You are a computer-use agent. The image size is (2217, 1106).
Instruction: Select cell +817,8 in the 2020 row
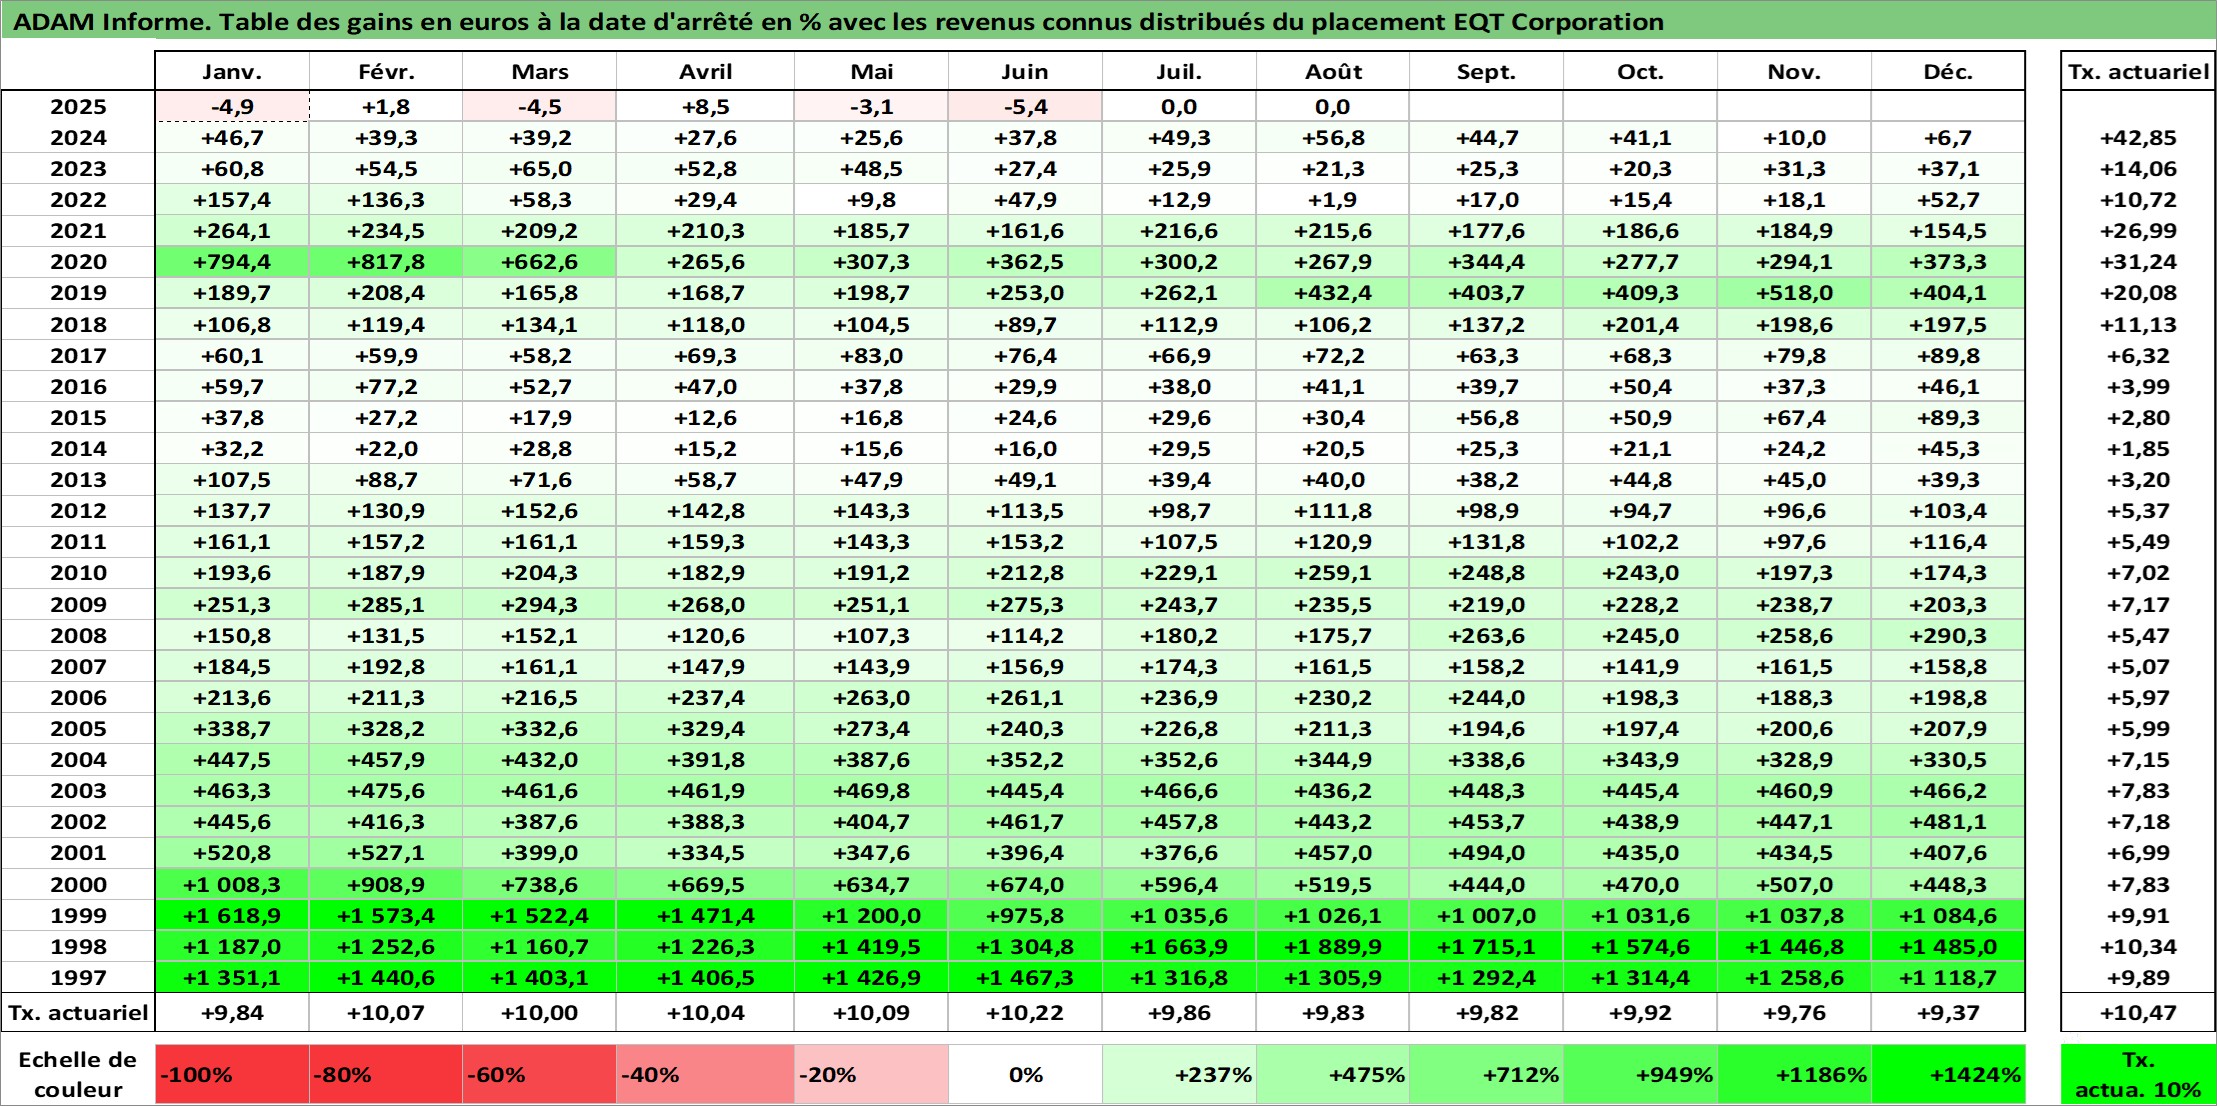386,262
